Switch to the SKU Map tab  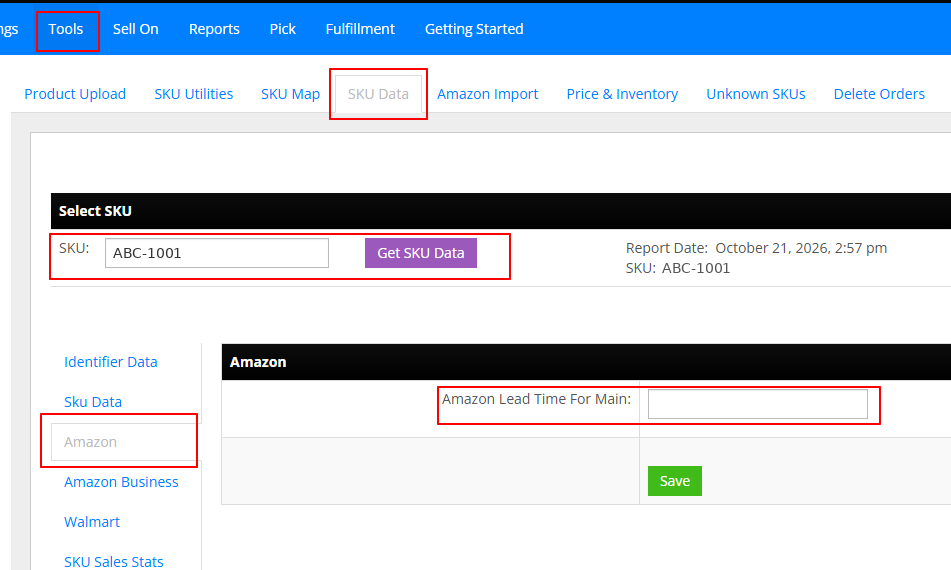291,94
